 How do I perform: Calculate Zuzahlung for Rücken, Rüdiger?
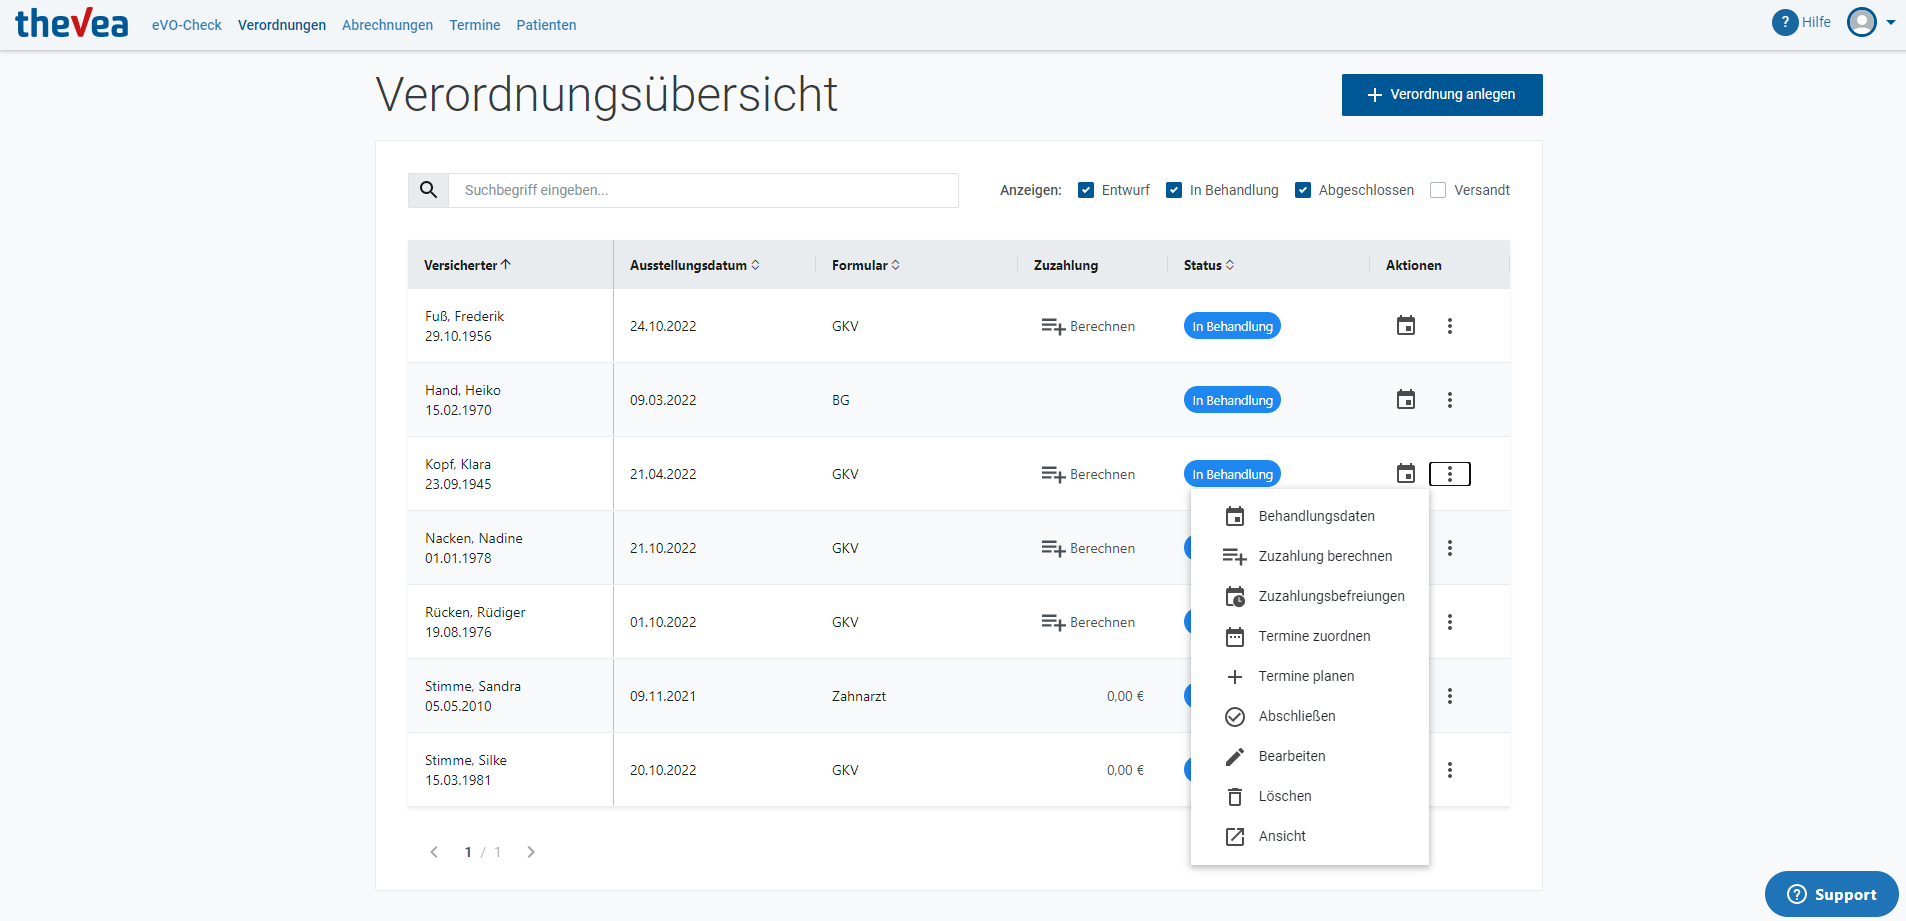click(1088, 622)
